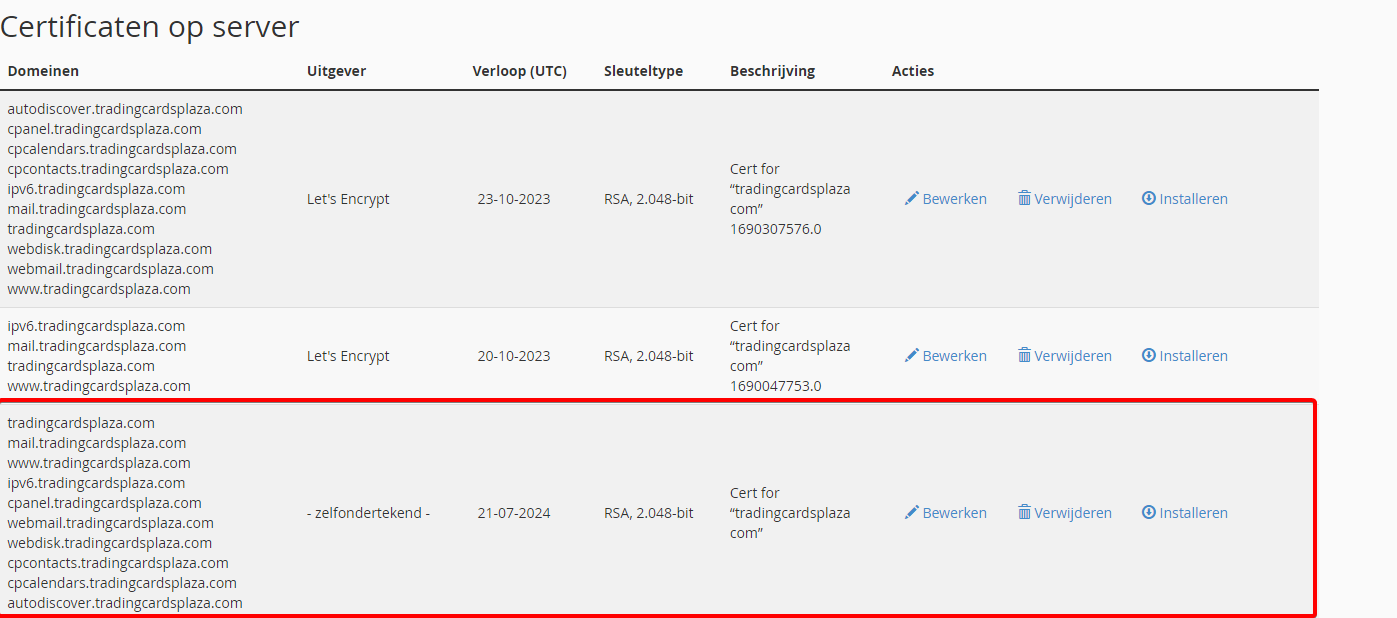Click pencil icon for Let's Encrypt 23-10-2023 certificate
1397x618 pixels.
[x=911, y=199]
